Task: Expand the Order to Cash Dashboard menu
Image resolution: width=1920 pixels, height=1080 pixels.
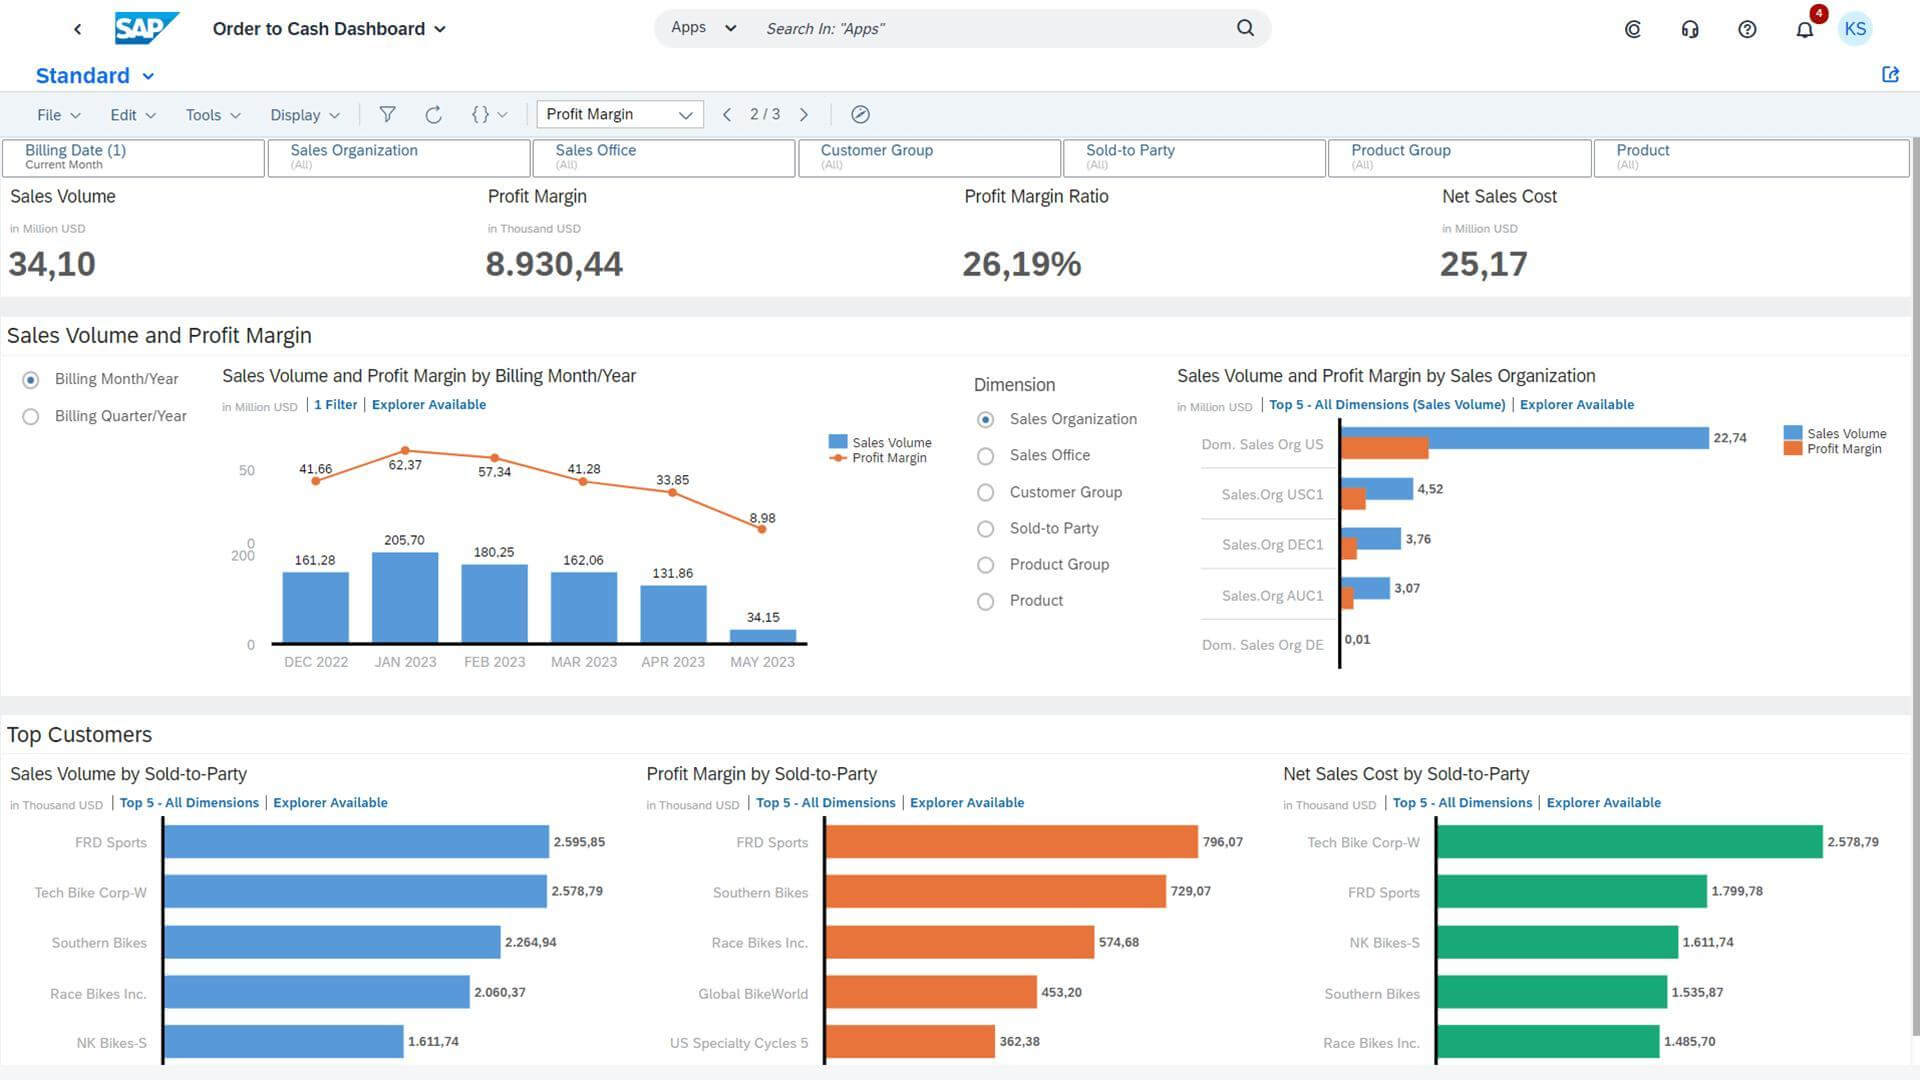Action: (444, 28)
